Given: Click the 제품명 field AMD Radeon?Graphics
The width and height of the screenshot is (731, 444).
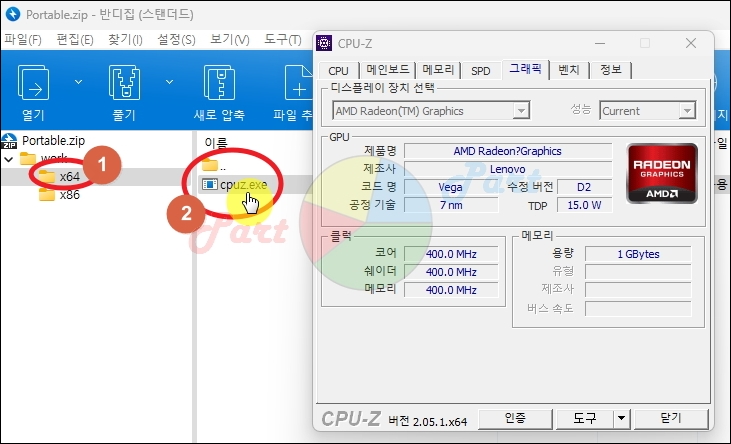Looking at the screenshot, I should [x=508, y=151].
